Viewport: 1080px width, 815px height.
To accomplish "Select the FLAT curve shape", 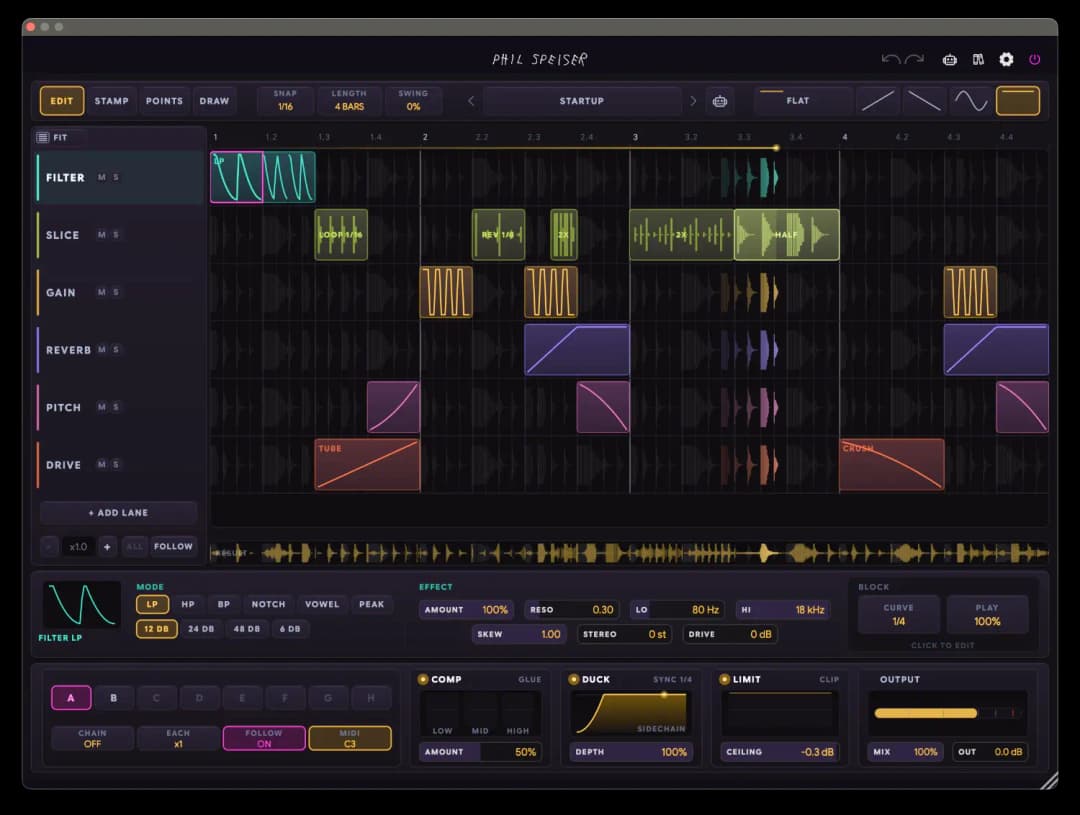I will tap(802, 101).
